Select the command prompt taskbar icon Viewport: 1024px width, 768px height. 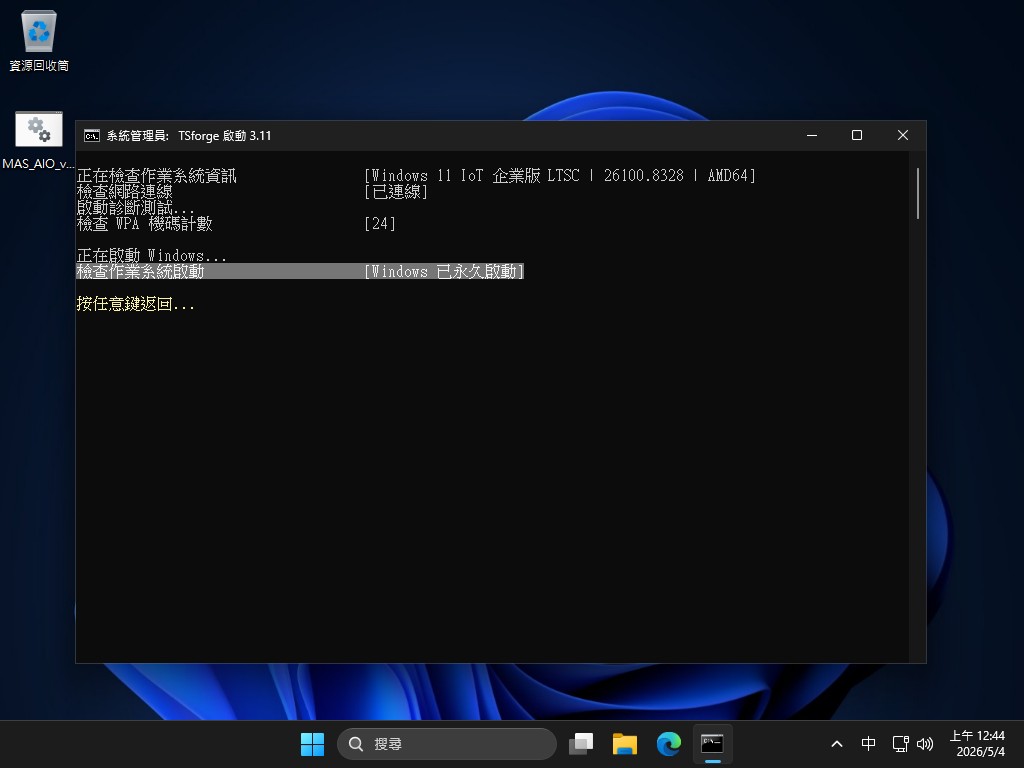pos(712,744)
